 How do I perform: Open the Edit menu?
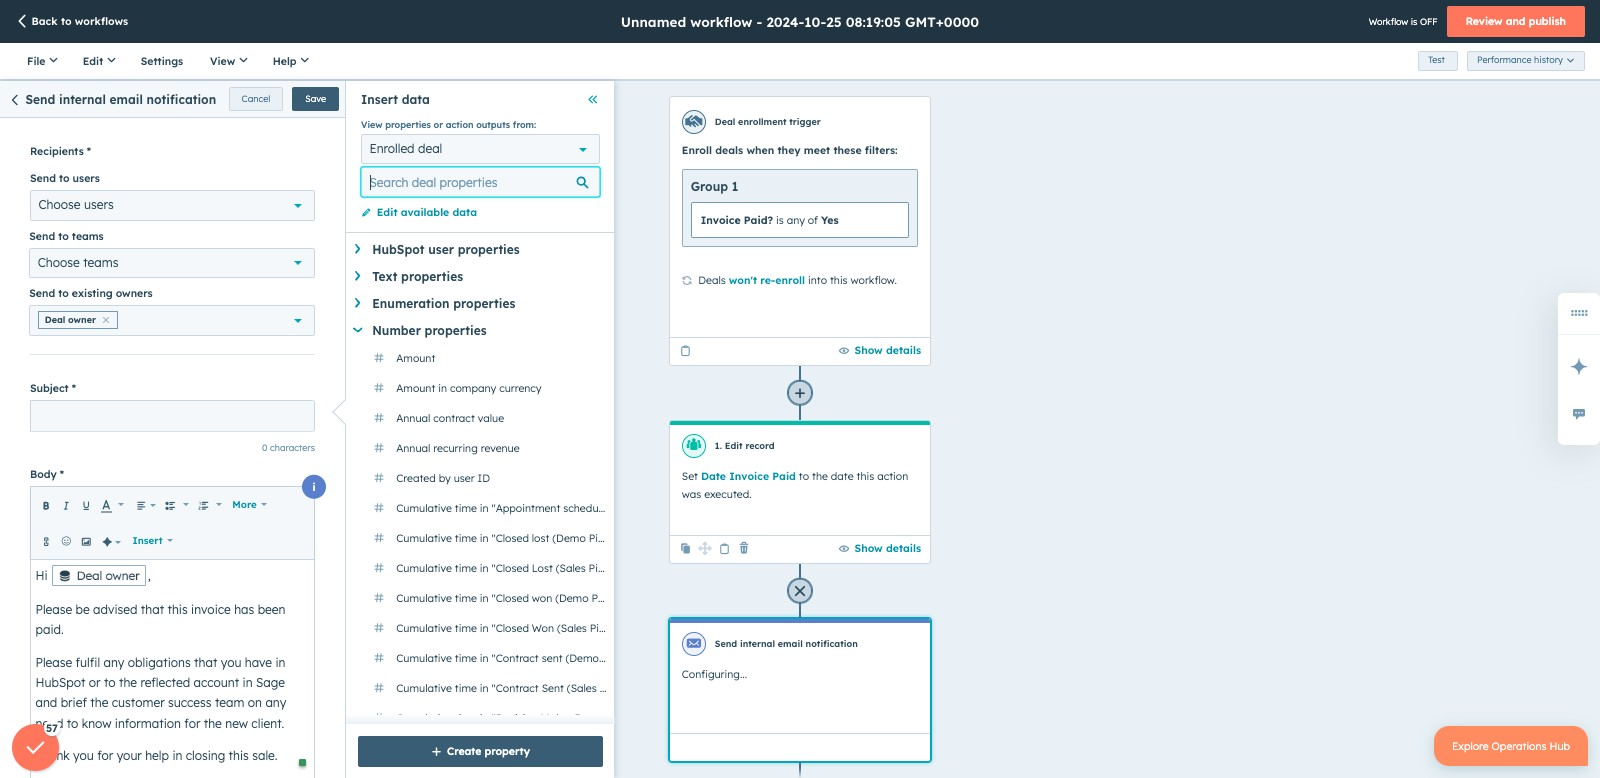tap(99, 61)
